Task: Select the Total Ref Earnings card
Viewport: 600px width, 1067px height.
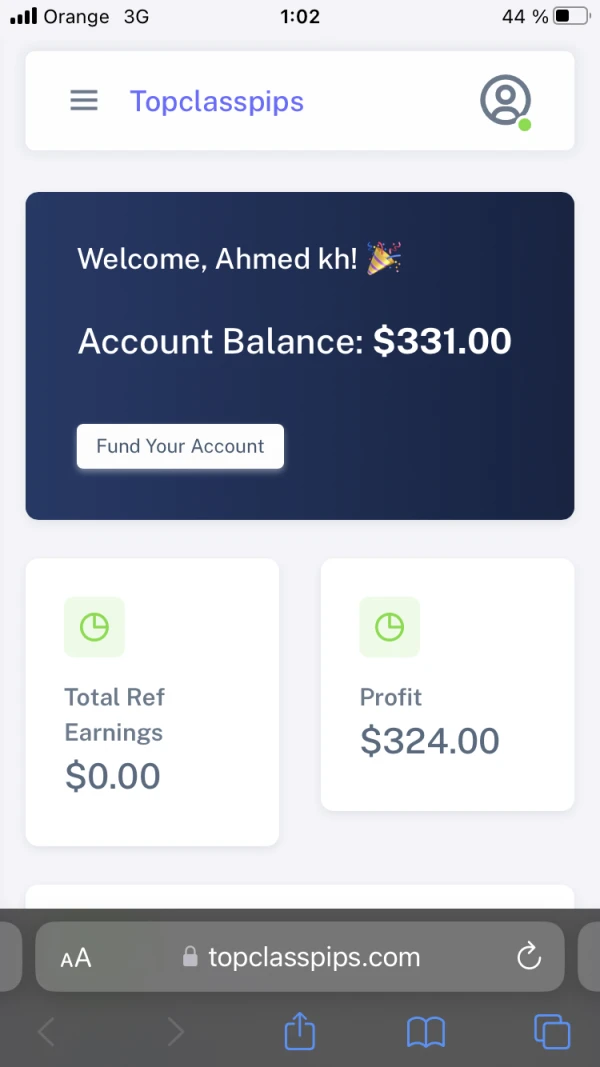Action: click(x=152, y=702)
